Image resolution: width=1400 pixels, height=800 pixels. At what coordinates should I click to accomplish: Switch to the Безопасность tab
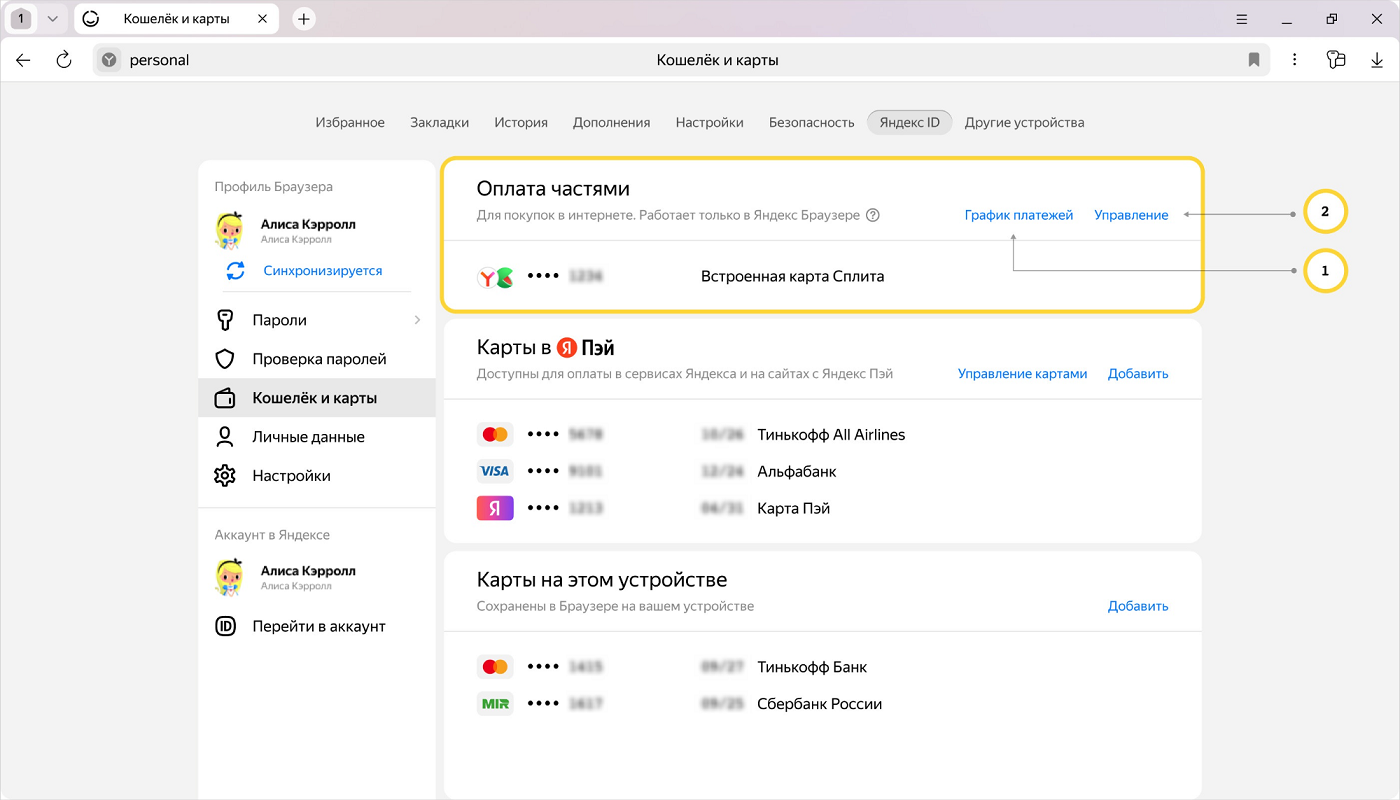pos(811,122)
